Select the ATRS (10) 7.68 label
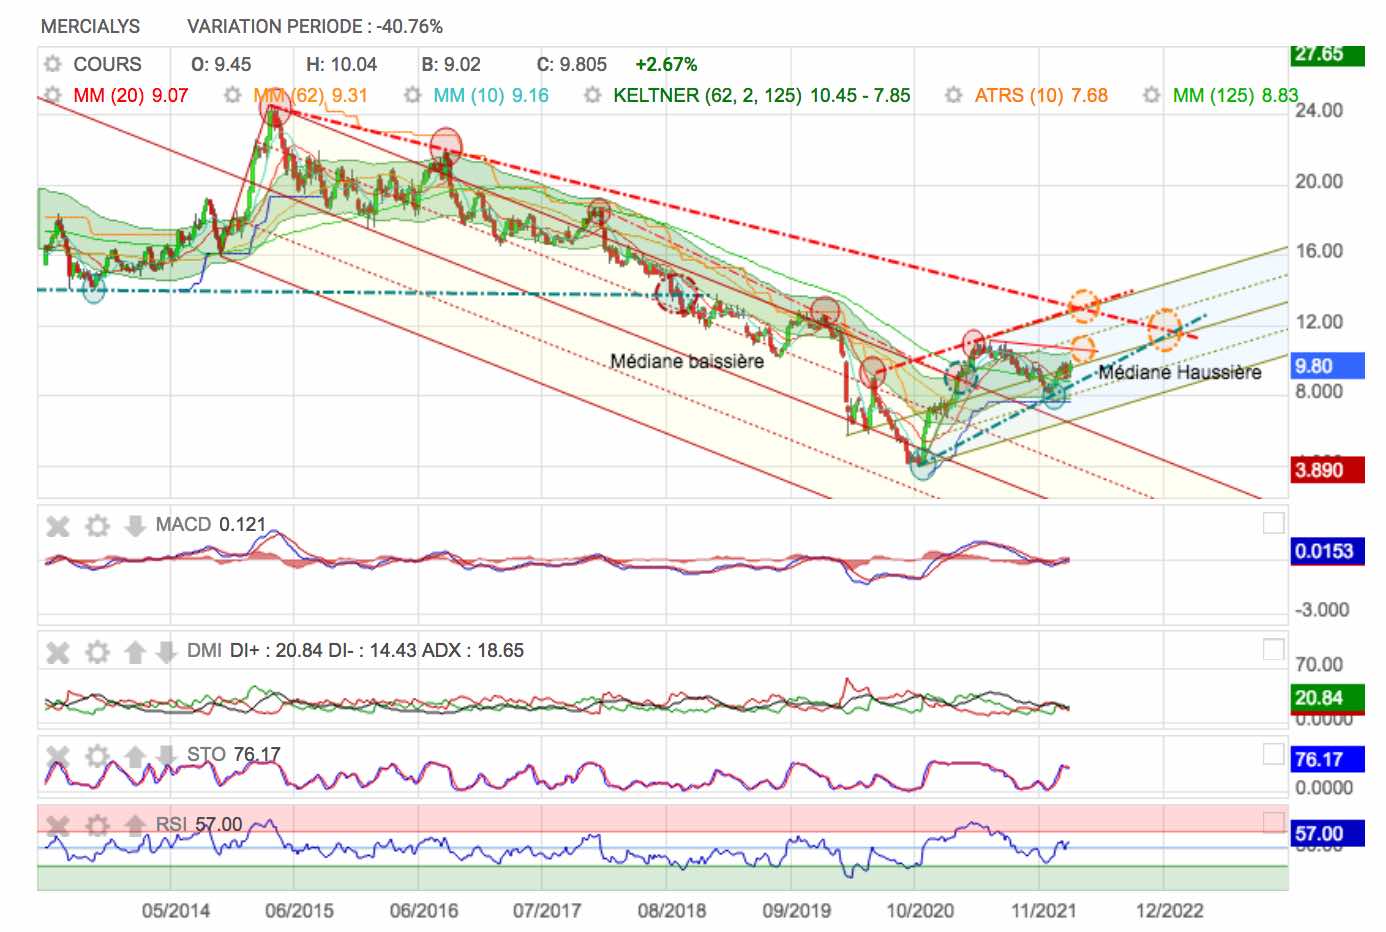1386x932 pixels. pos(1041,95)
